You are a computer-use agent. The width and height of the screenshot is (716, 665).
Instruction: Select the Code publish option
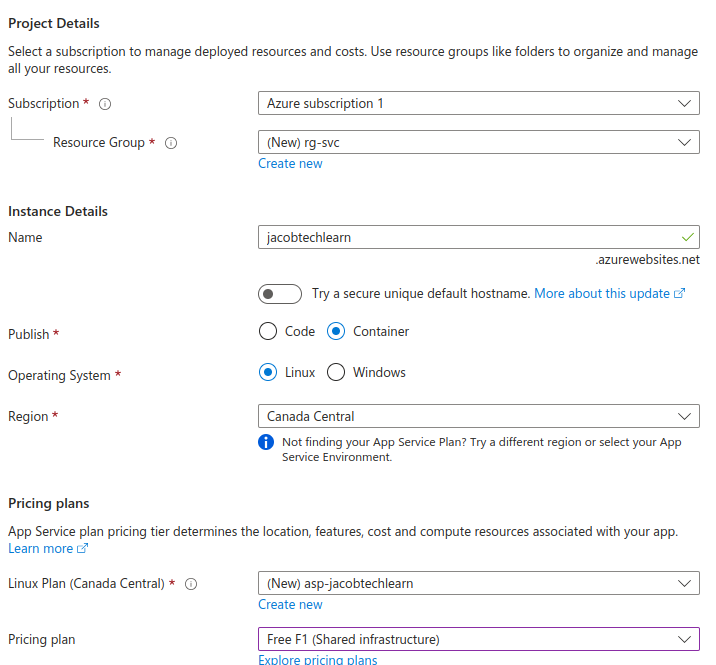coord(267,332)
